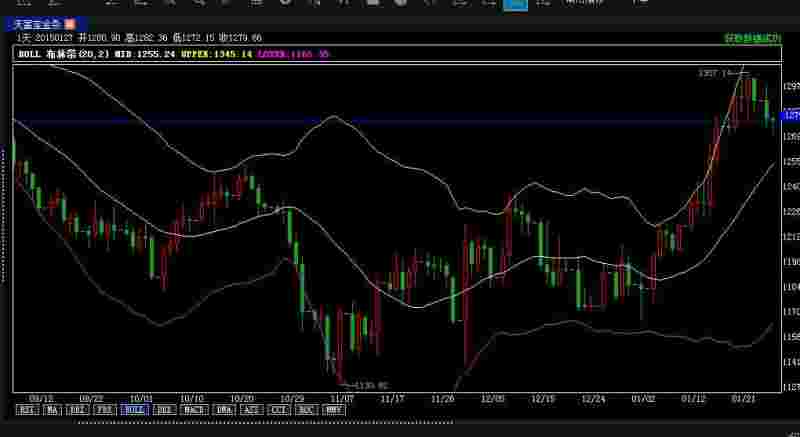Switch to the MACD indicator
The image size is (800, 437).
coord(192,409)
